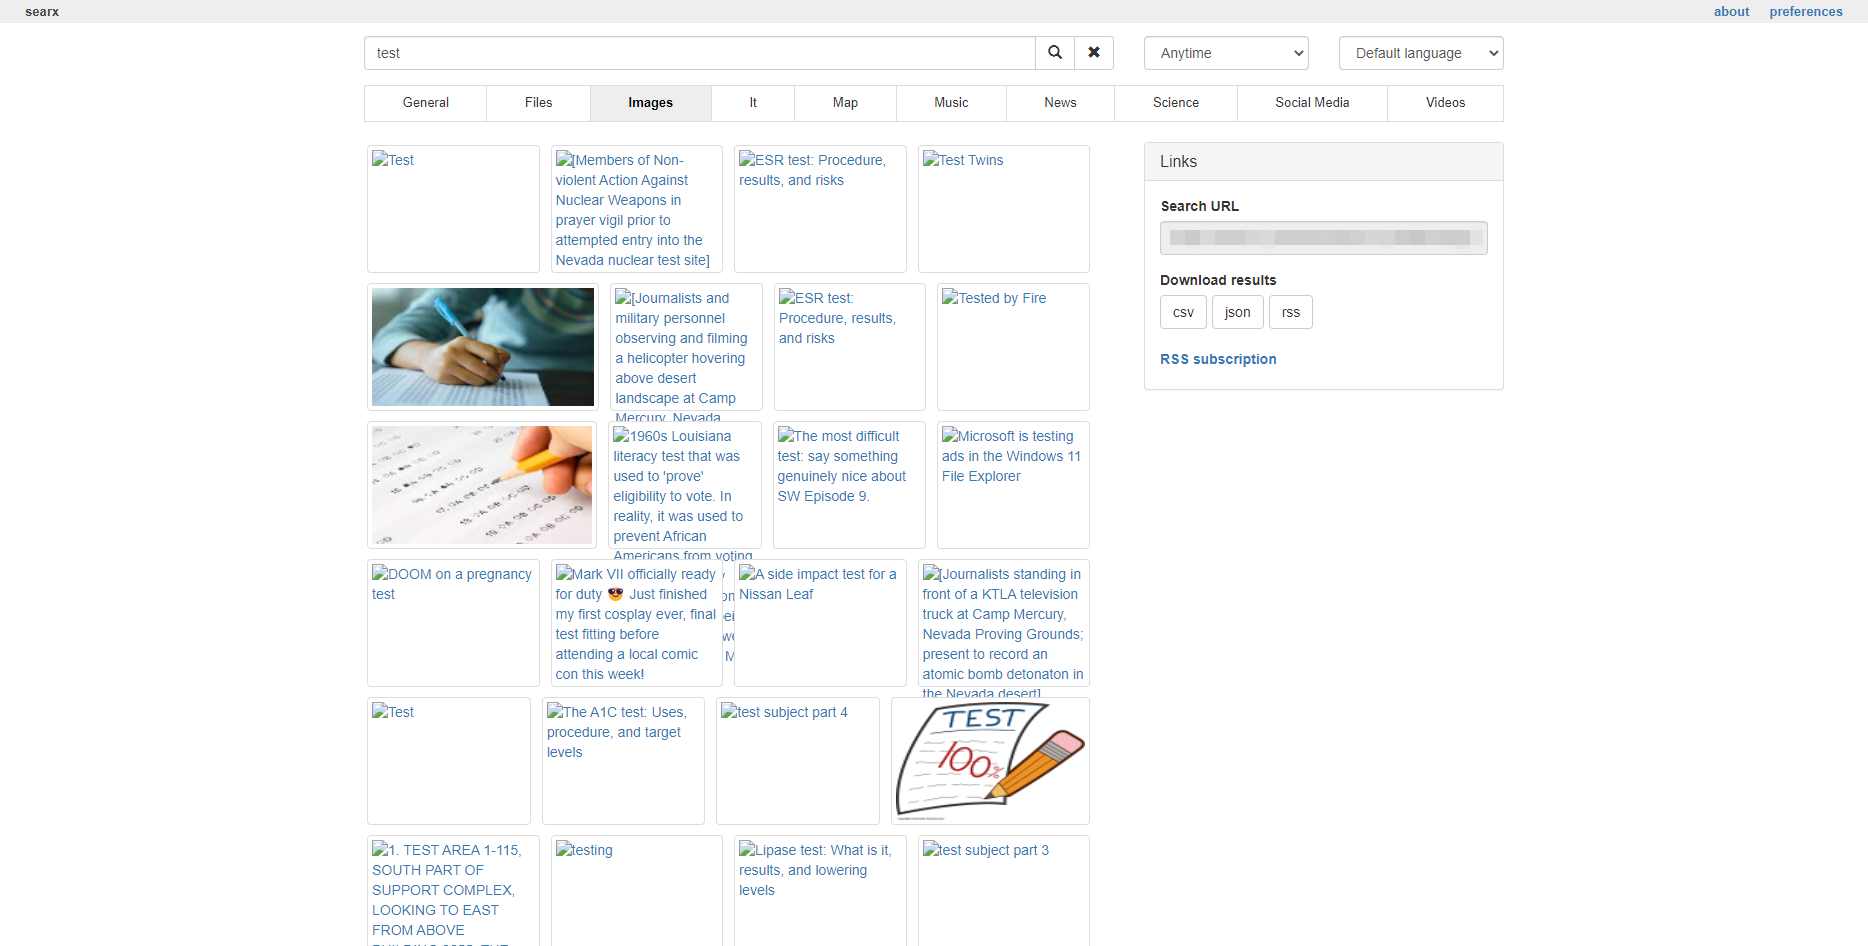Switch to the News tab
This screenshot has height=946, width=1868.
pos(1059,102)
